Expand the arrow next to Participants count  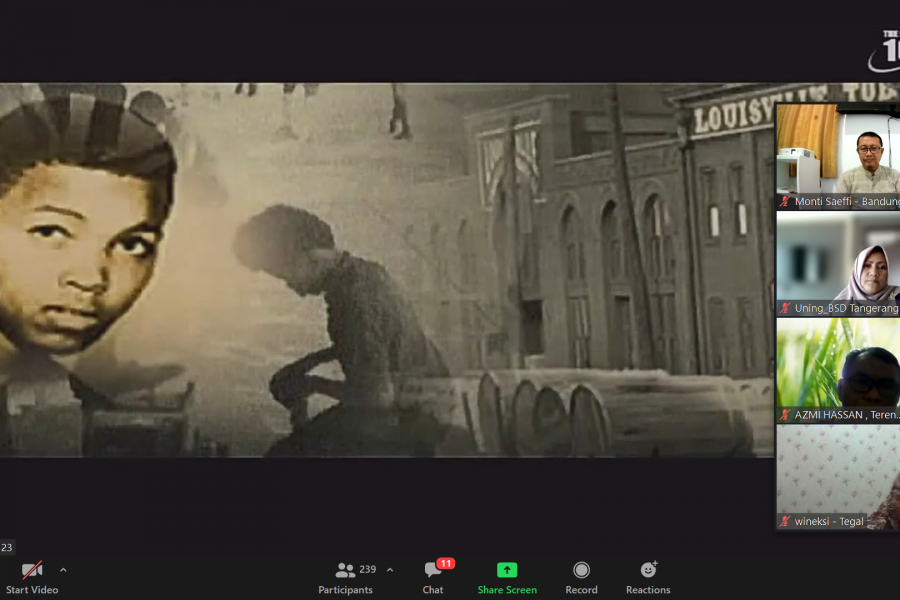coord(389,570)
